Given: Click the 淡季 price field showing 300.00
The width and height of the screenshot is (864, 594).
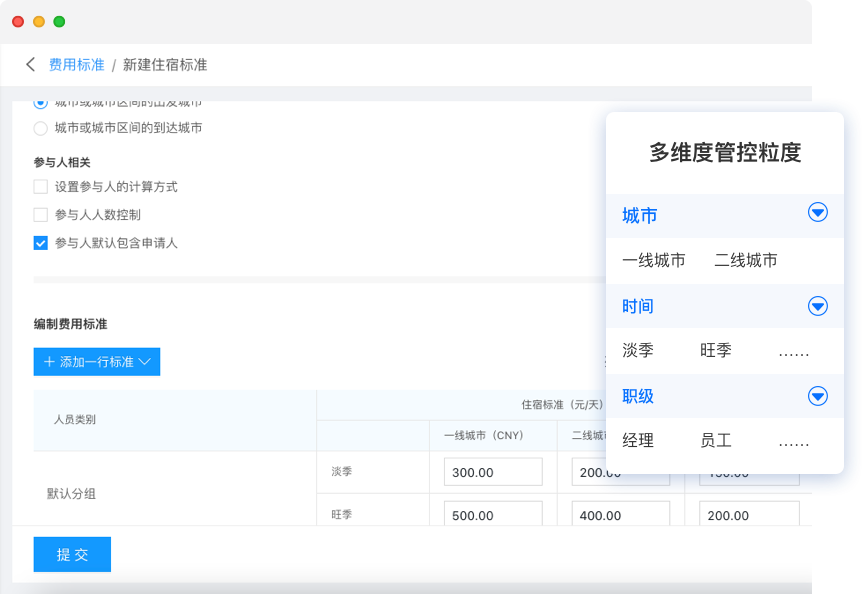Looking at the screenshot, I should pos(492,471).
